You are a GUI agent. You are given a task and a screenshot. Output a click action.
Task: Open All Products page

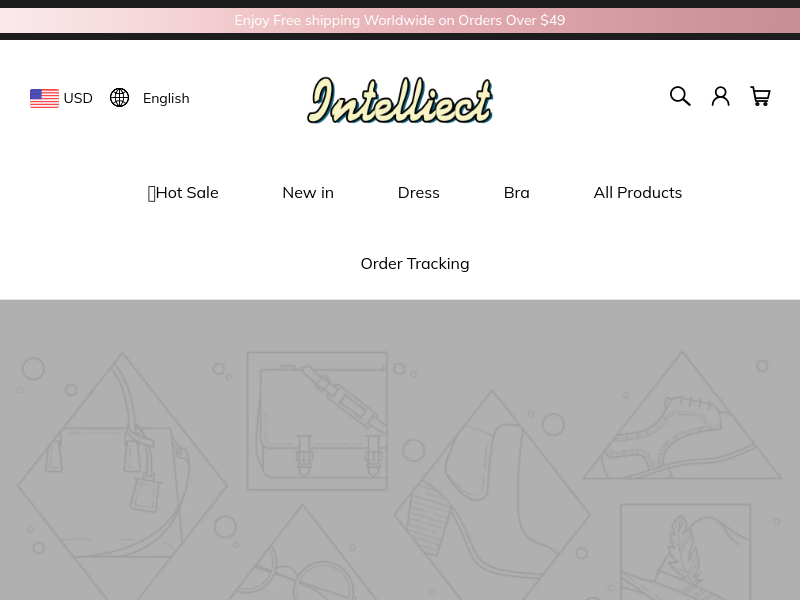[638, 193]
